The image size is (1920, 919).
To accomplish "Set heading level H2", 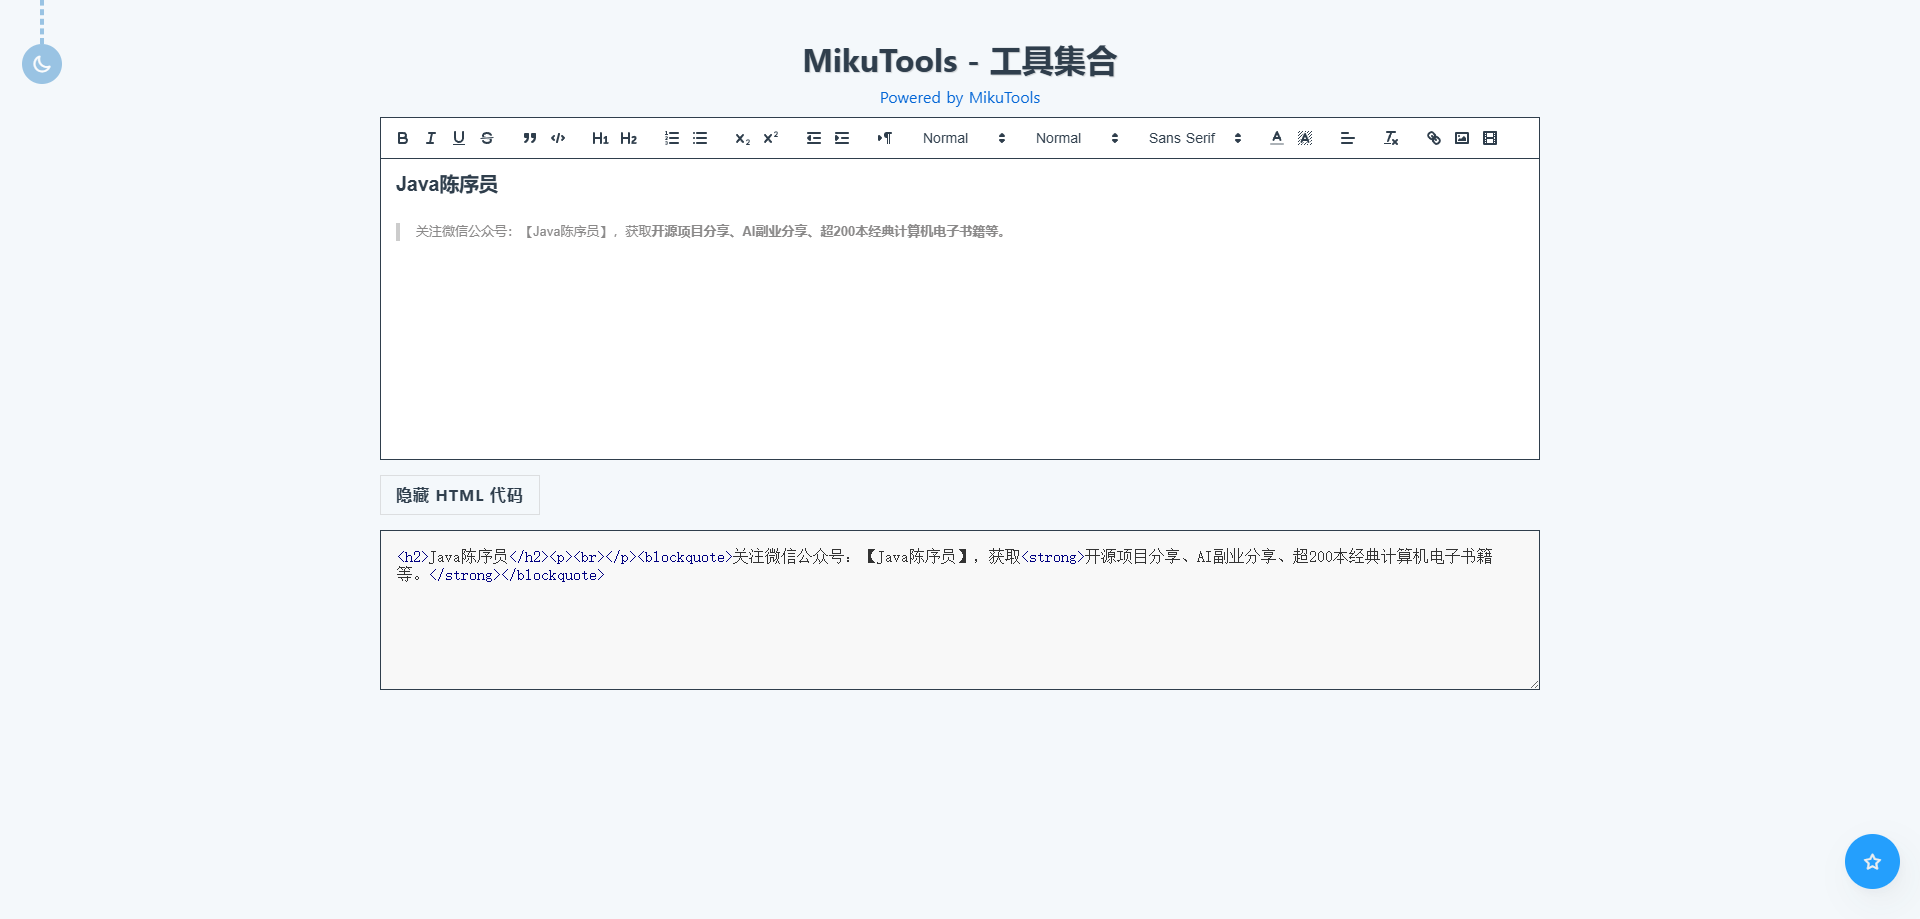I will [x=628, y=138].
